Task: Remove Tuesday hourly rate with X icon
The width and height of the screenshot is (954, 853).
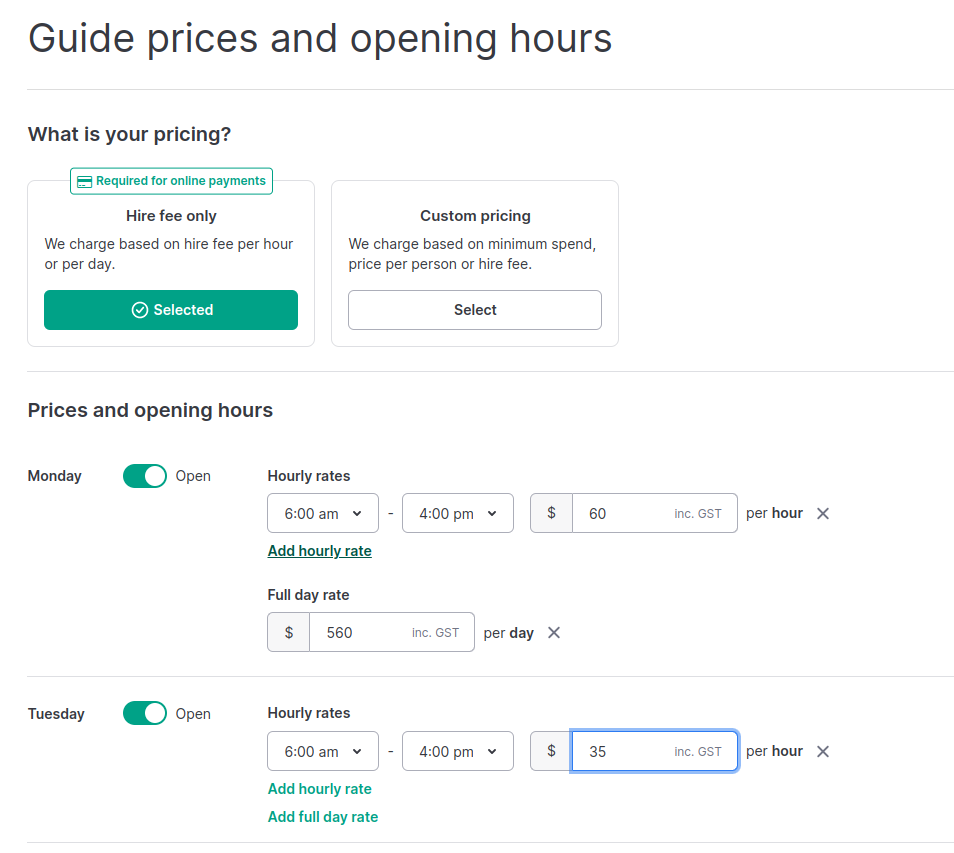Action: [823, 751]
